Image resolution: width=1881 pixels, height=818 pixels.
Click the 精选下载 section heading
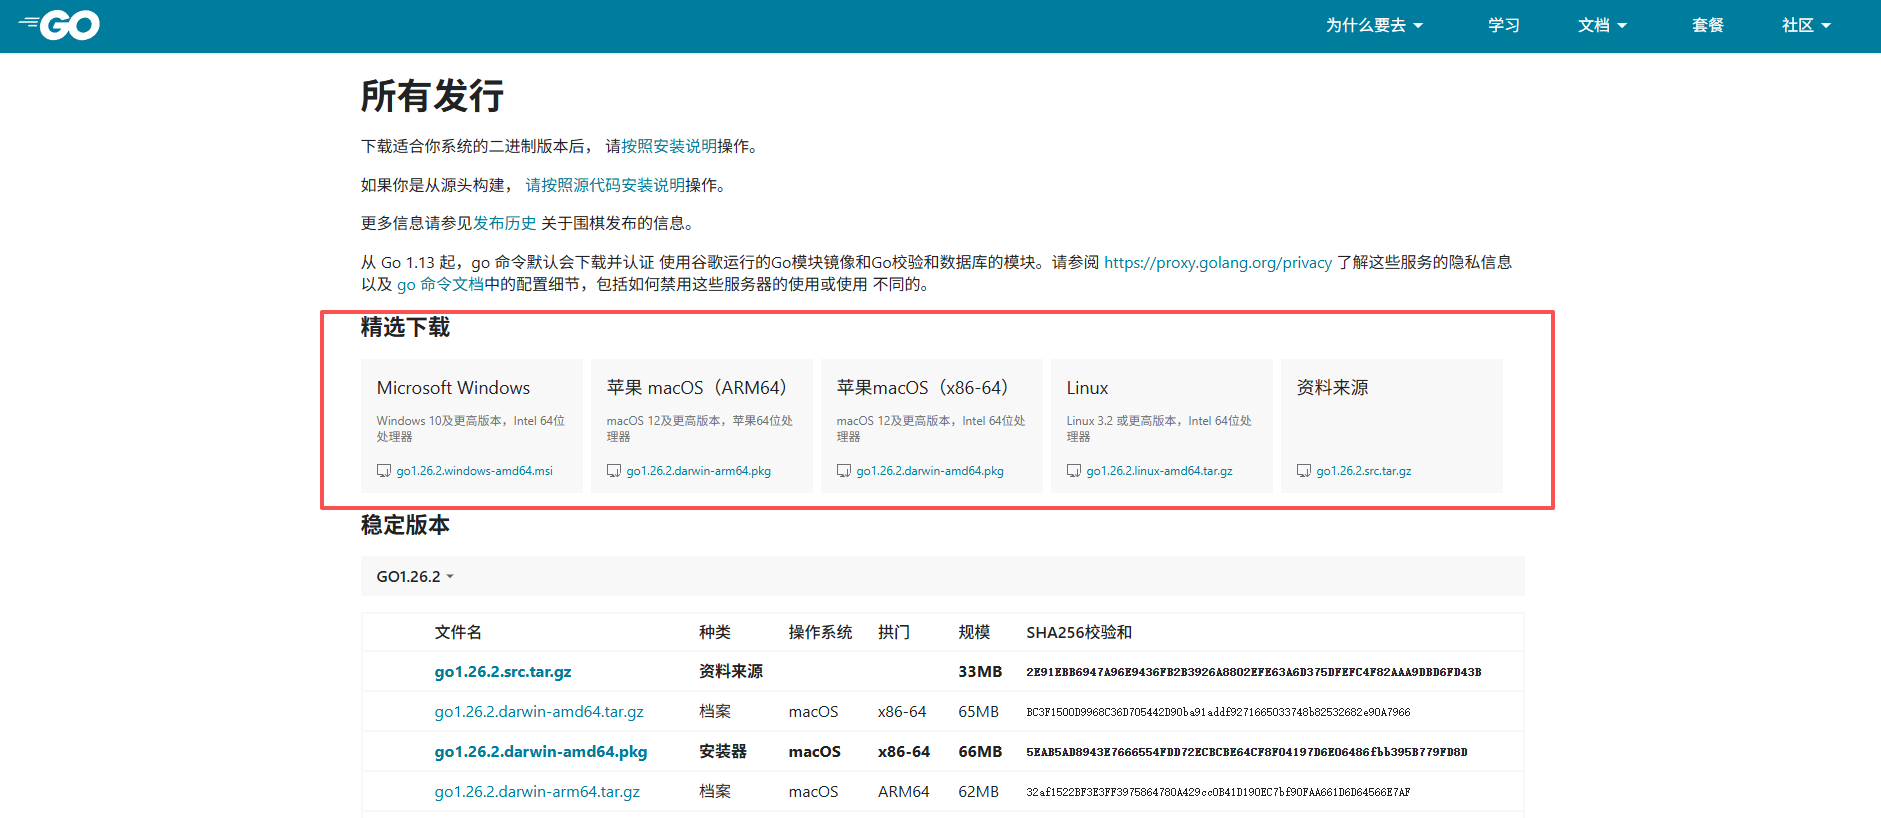(405, 327)
